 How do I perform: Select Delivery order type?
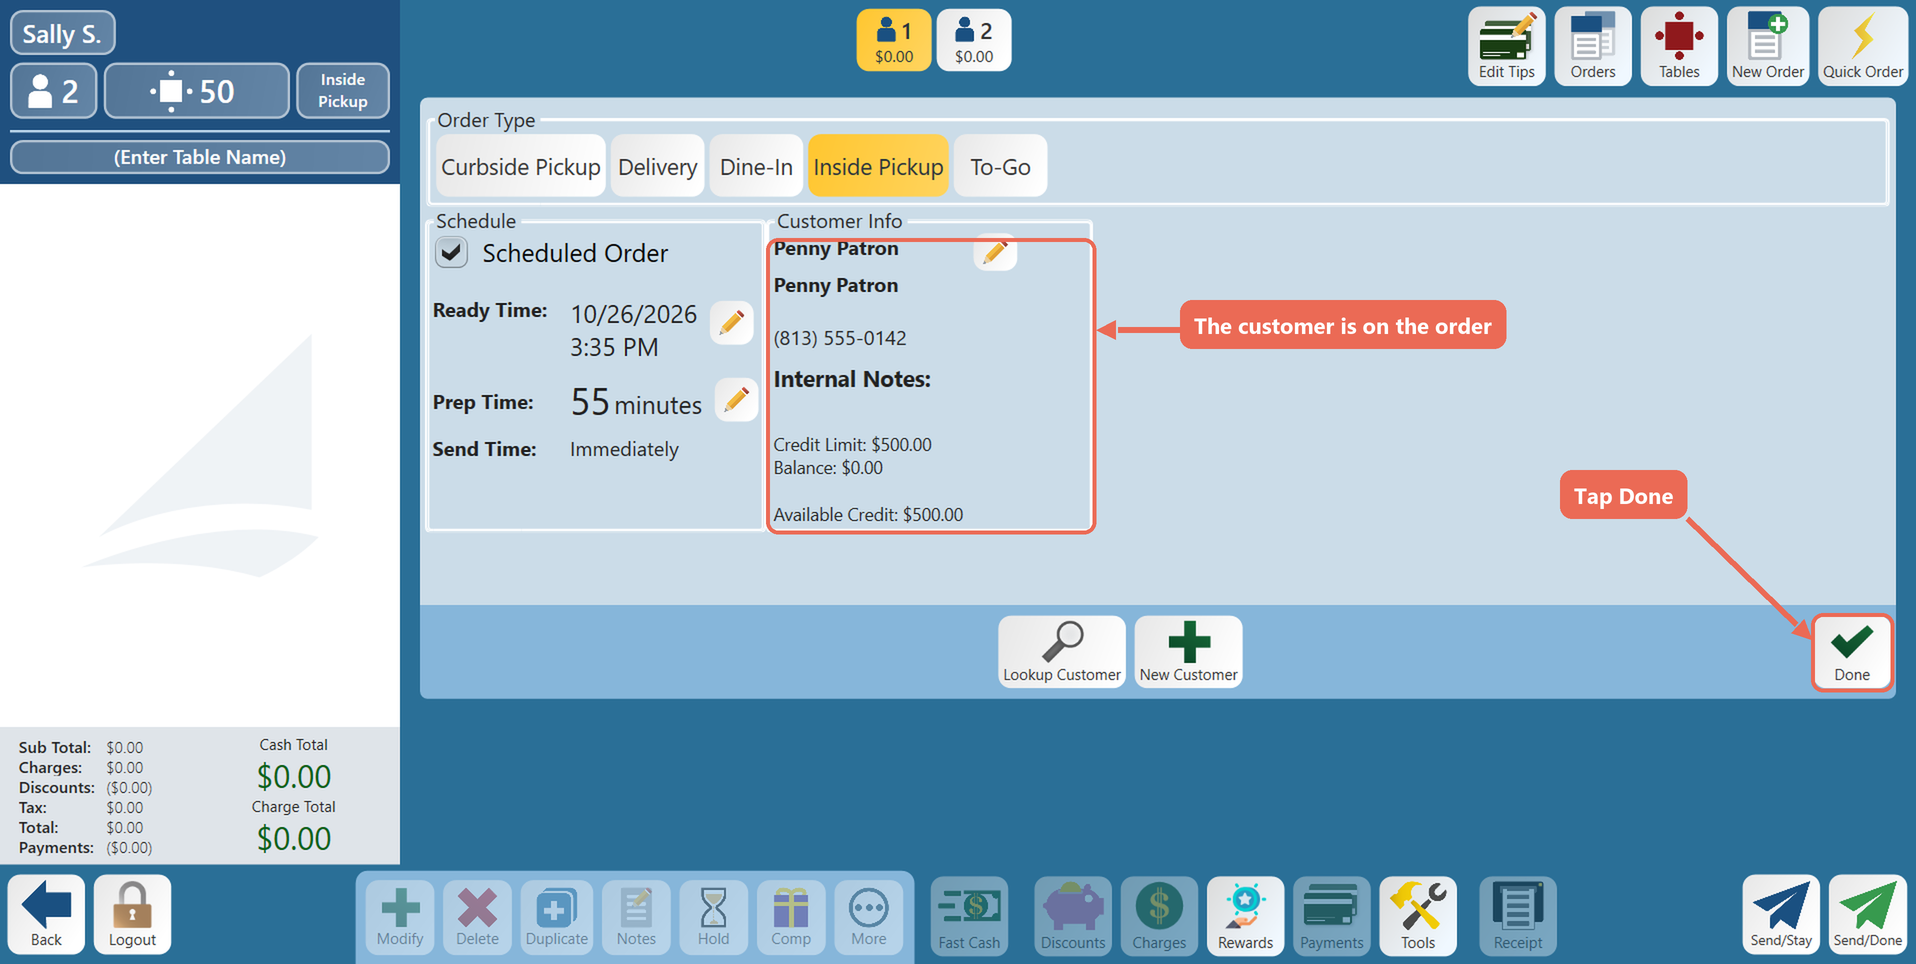657,166
